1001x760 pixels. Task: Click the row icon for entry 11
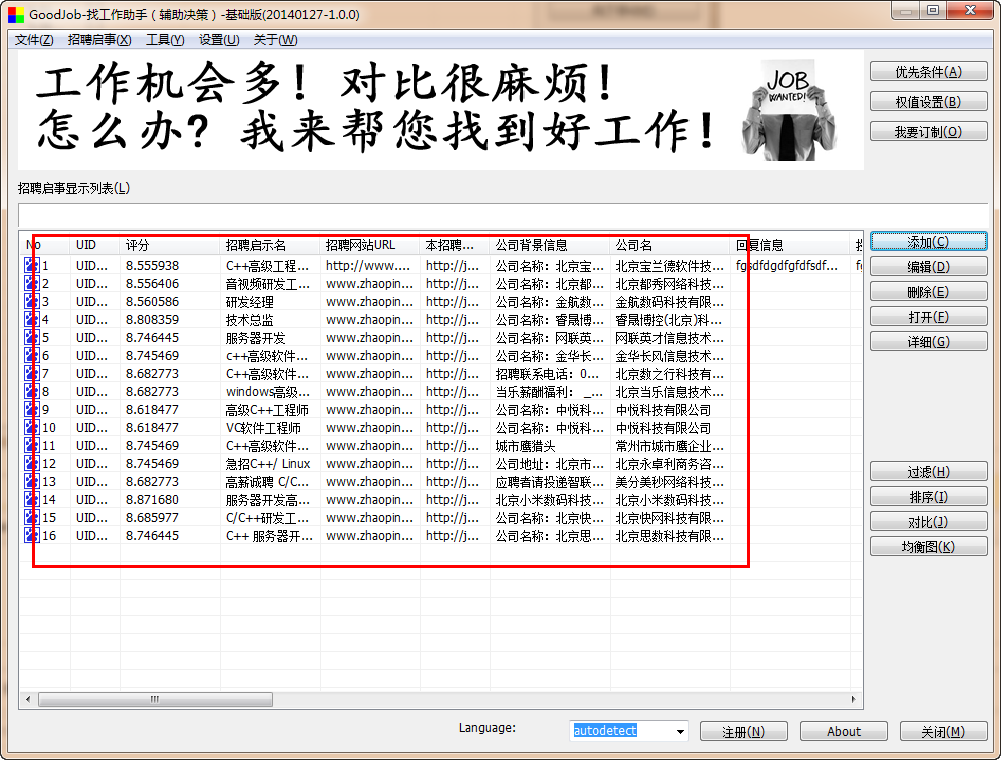[x=32, y=445]
